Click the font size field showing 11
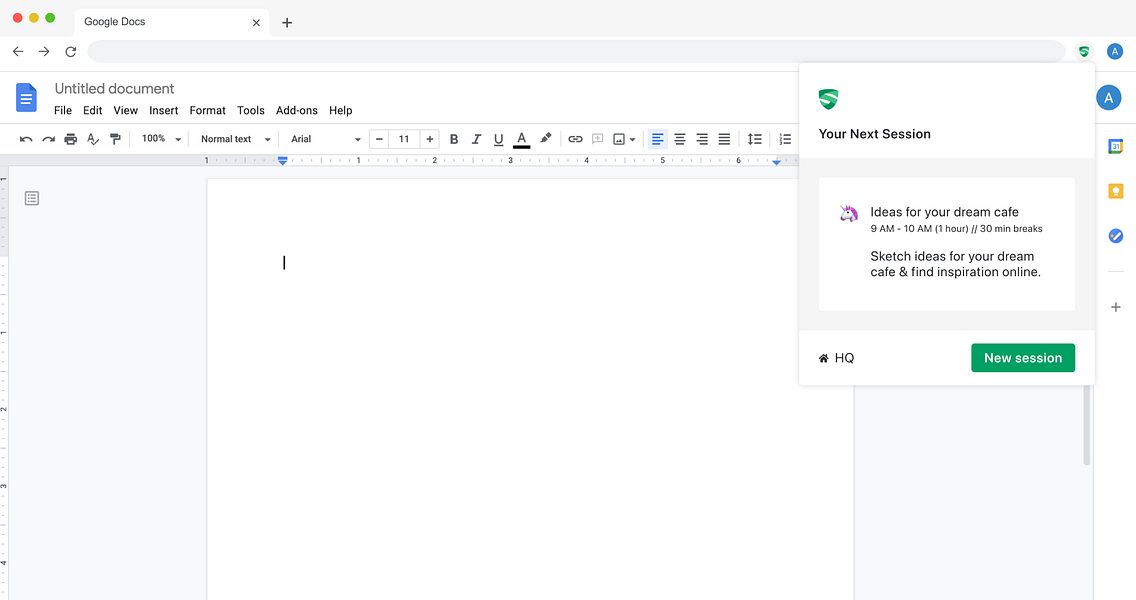Image resolution: width=1136 pixels, height=600 pixels. click(404, 139)
